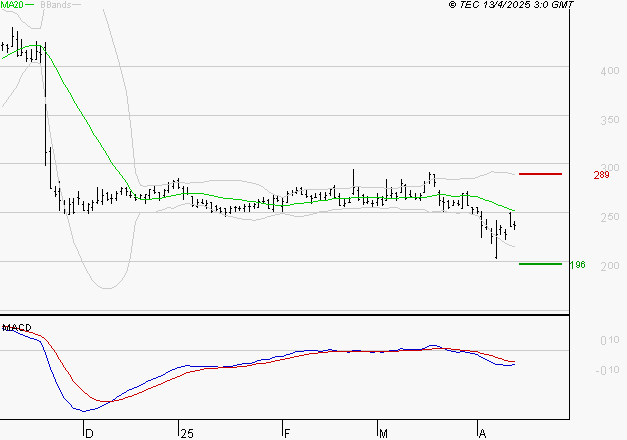The width and height of the screenshot is (627, 440).
Task: Click the MACD -010 axis label
Action: [x=607, y=371]
